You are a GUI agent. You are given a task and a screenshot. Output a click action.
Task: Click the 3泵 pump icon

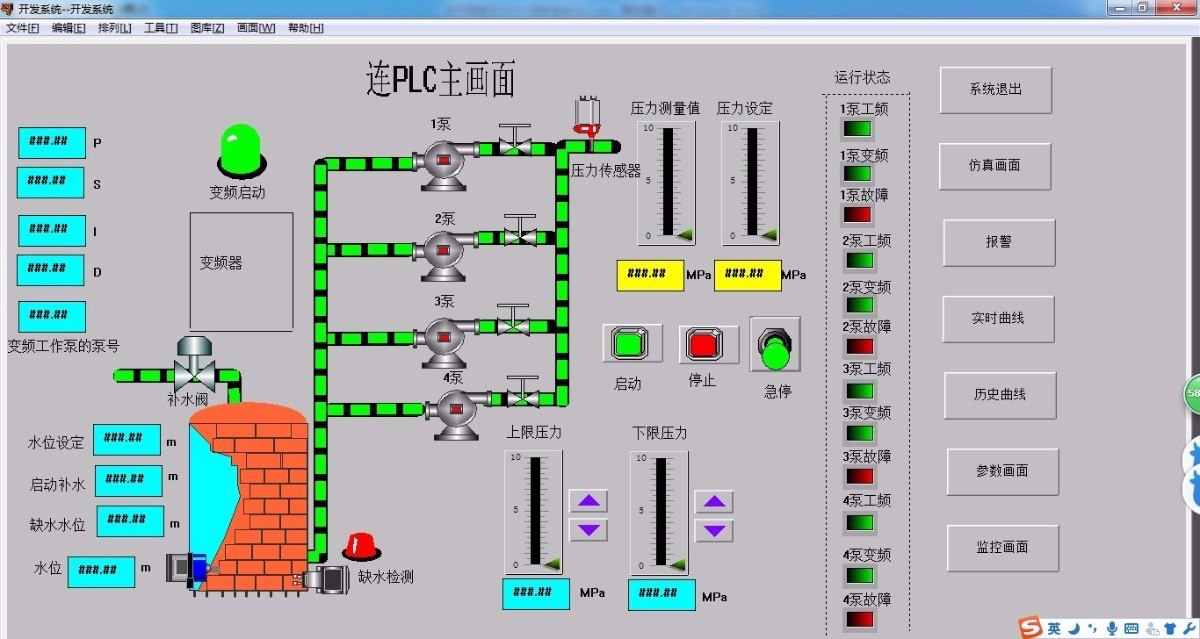click(x=442, y=341)
